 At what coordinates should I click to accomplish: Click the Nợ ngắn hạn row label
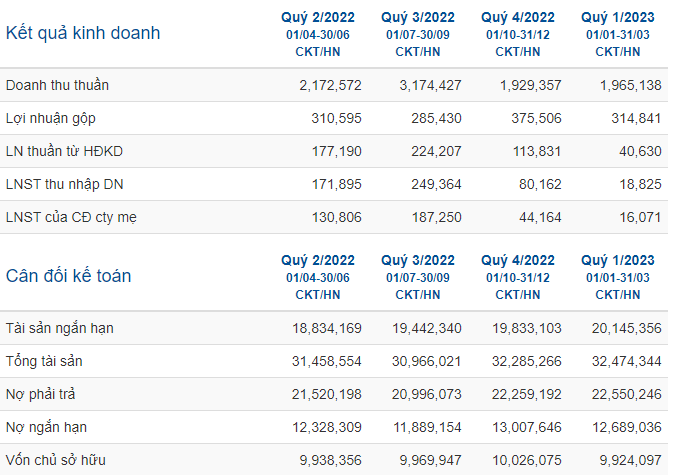46,427
